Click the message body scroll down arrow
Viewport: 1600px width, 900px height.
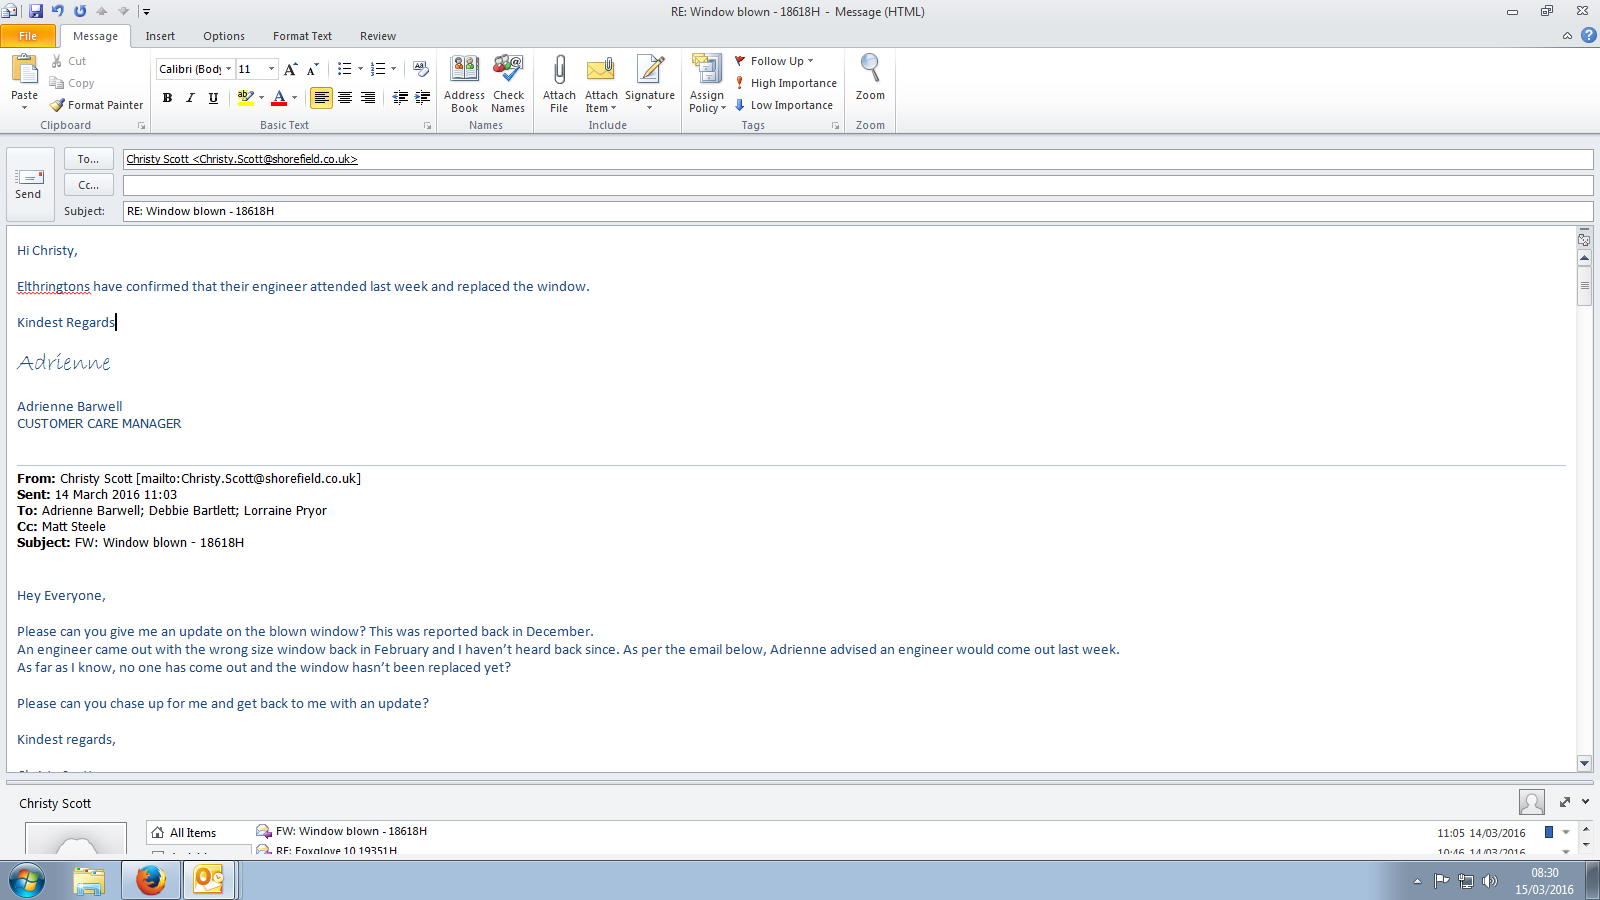pos(1584,763)
